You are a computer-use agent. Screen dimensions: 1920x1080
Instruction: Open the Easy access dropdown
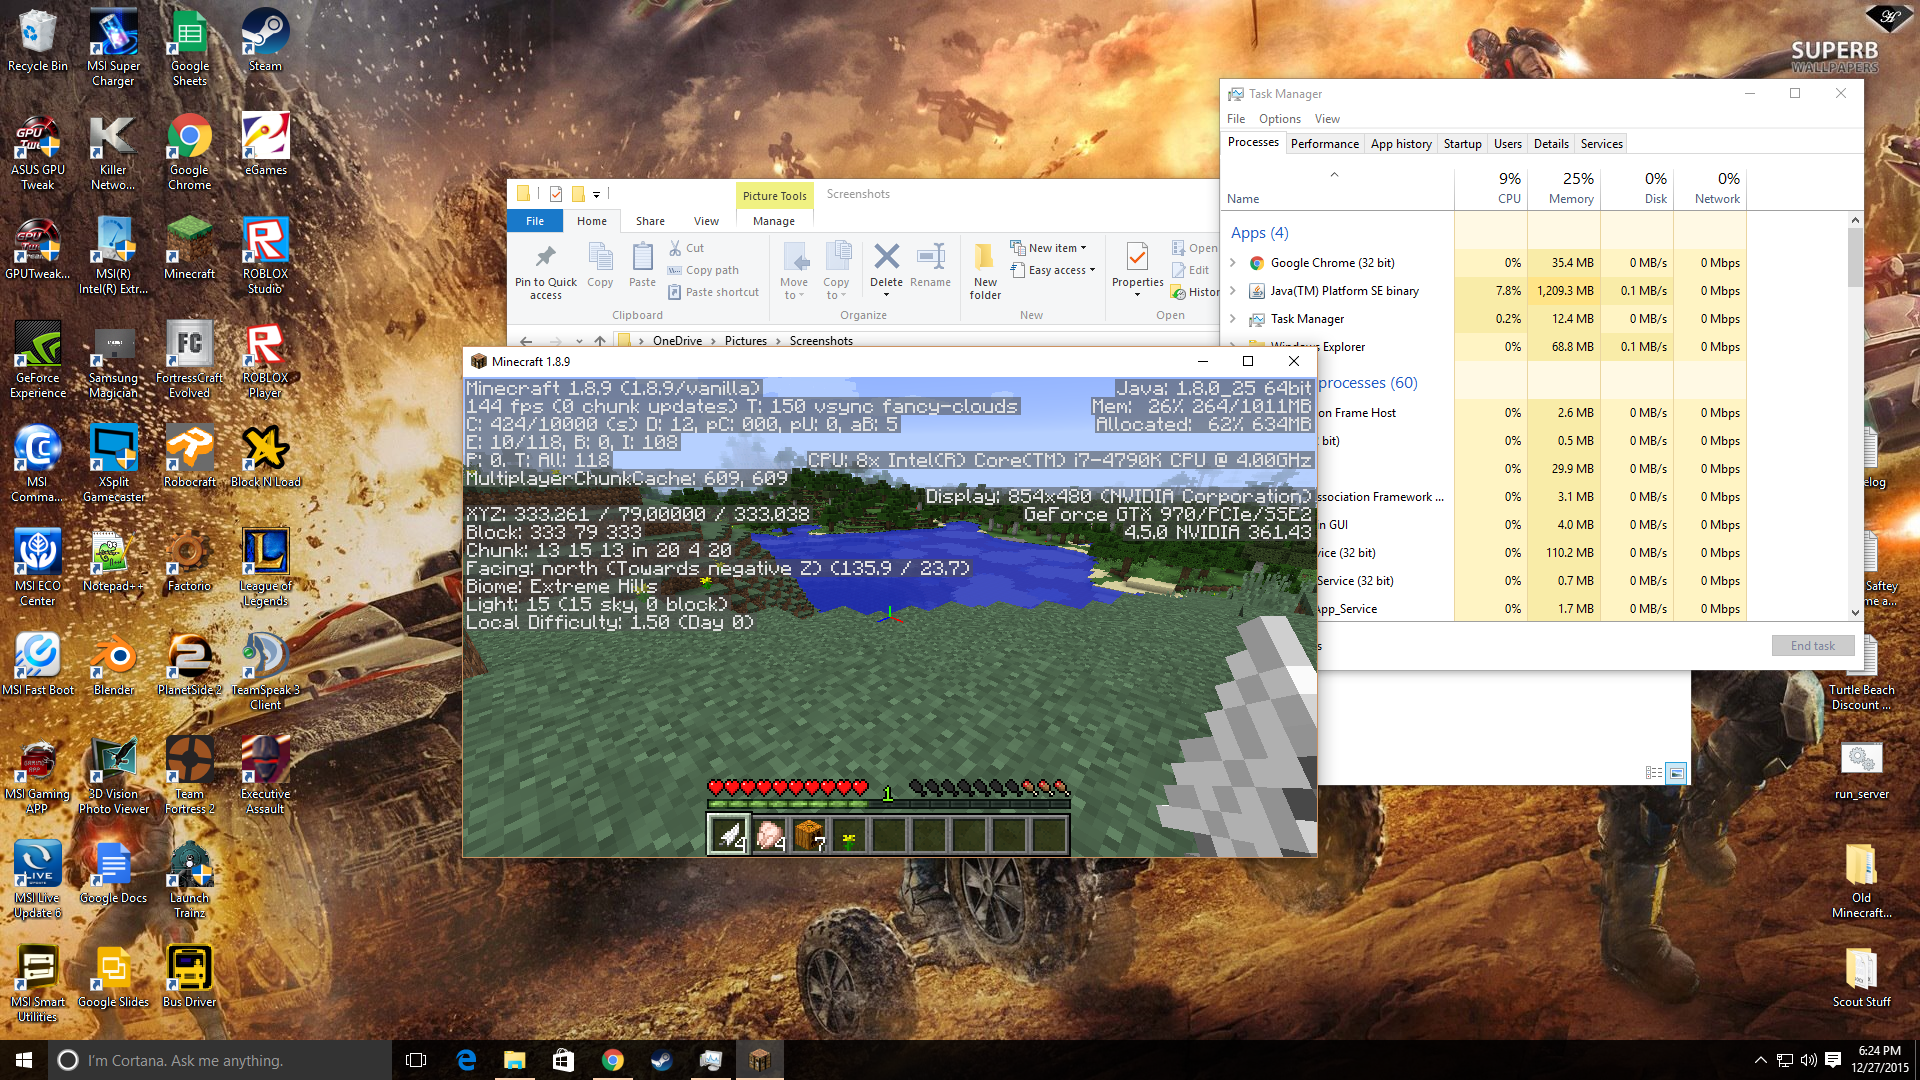pyautogui.click(x=1058, y=270)
